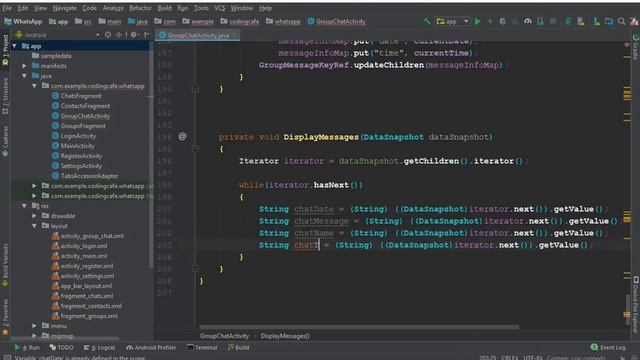
Task: Expand the manifests folder
Action: click(24, 66)
